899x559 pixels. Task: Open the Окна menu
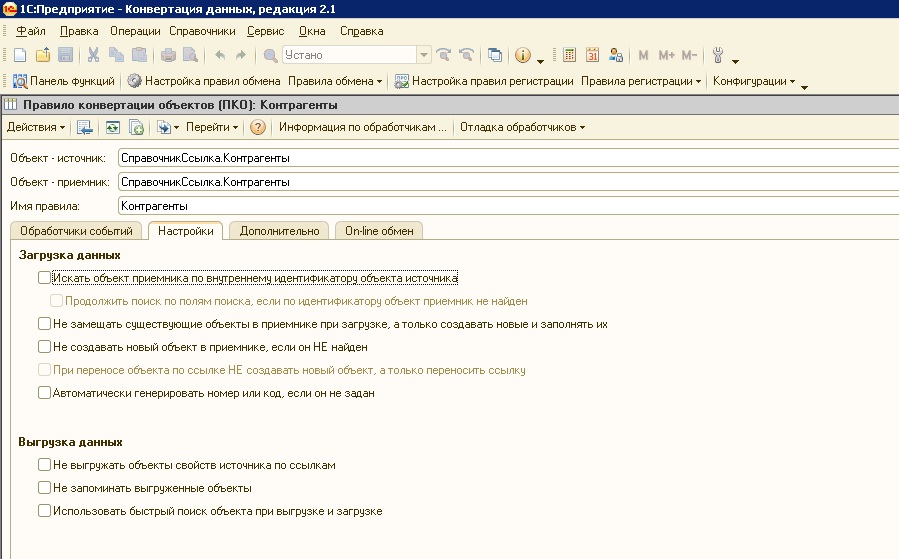point(312,32)
